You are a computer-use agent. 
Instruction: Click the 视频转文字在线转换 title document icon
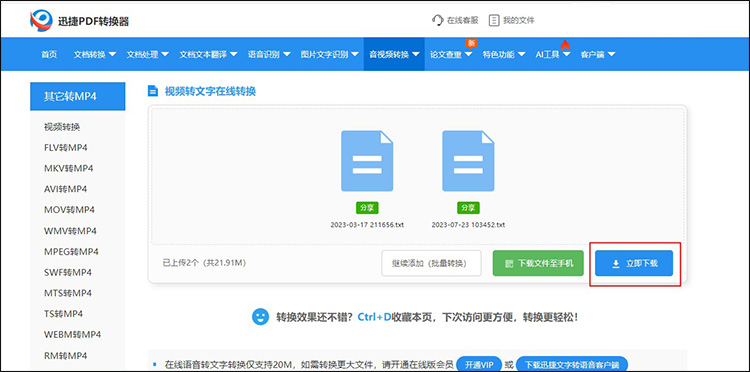[153, 91]
